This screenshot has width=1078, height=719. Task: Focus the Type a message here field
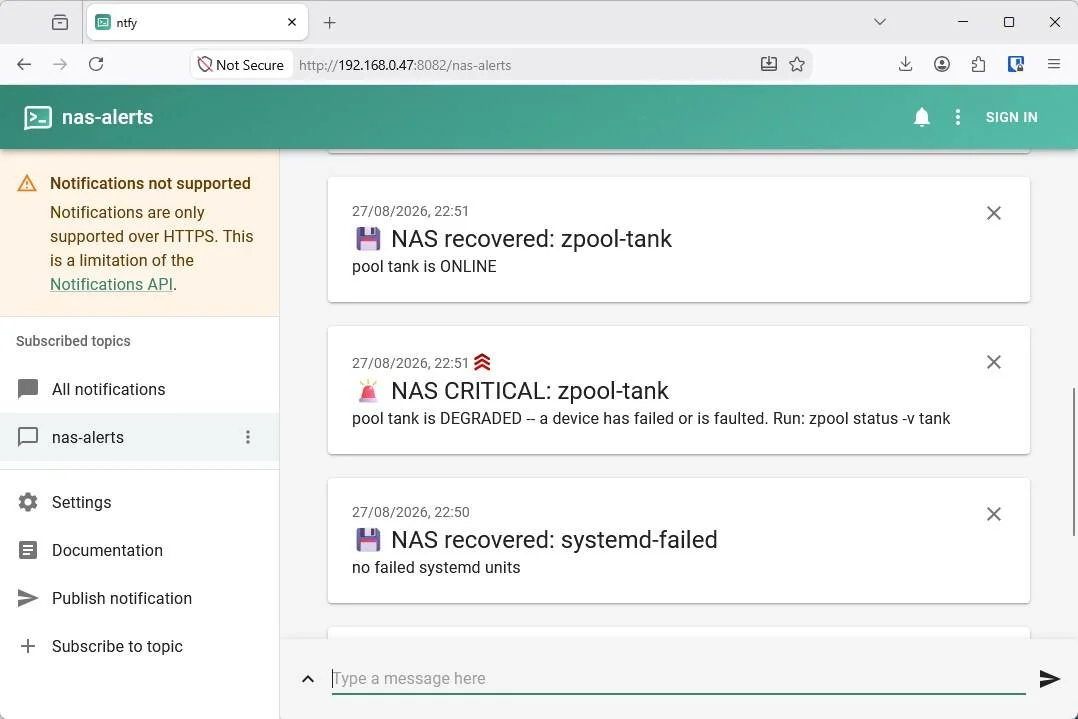[x=678, y=679]
